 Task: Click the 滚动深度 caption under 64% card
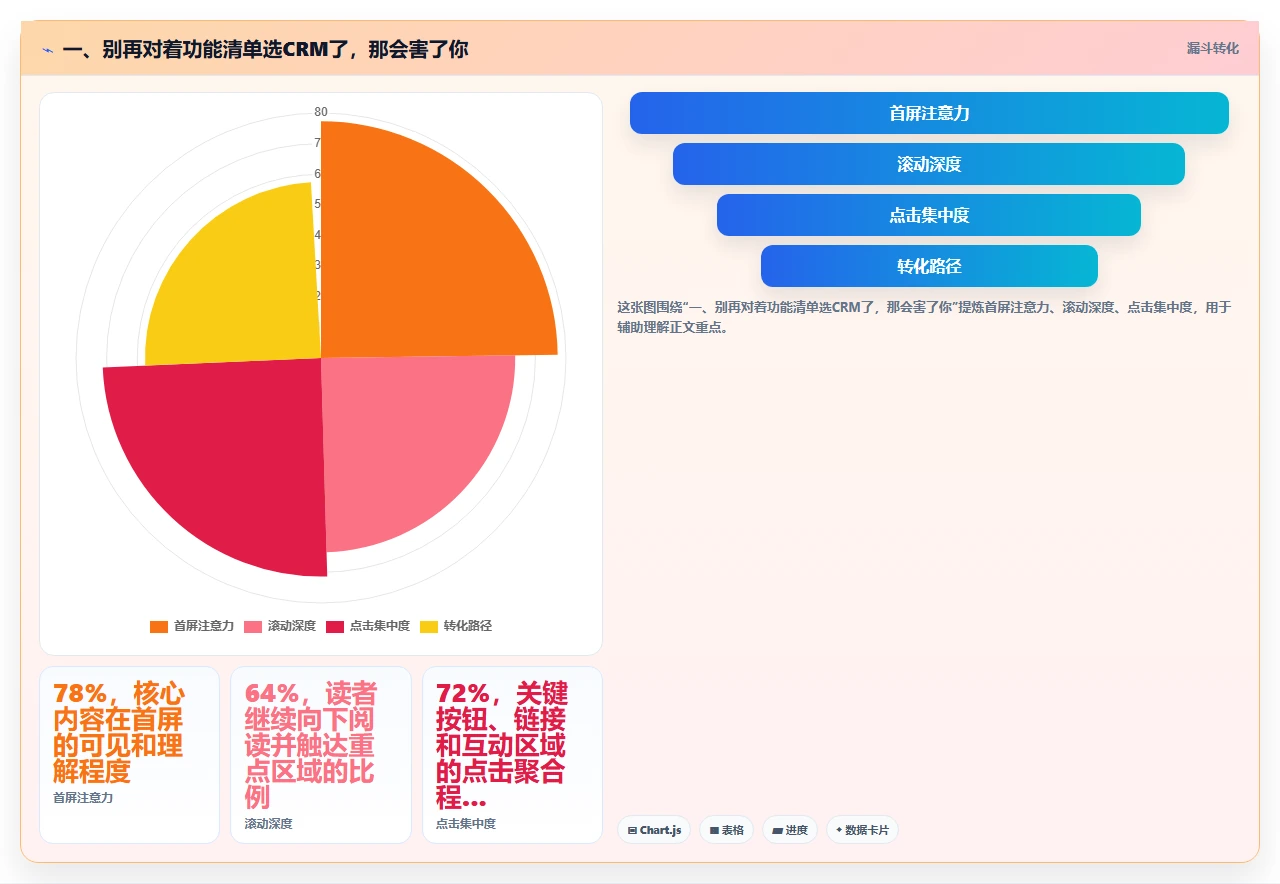(268, 824)
